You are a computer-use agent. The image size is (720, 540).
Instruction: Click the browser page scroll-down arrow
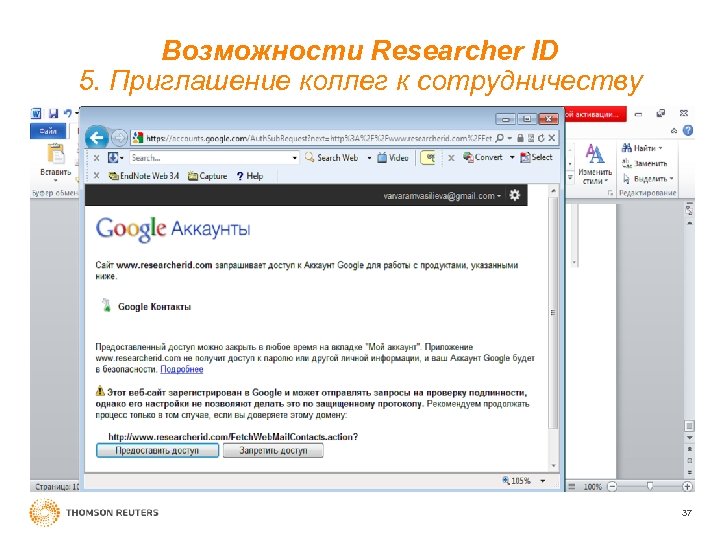click(553, 466)
